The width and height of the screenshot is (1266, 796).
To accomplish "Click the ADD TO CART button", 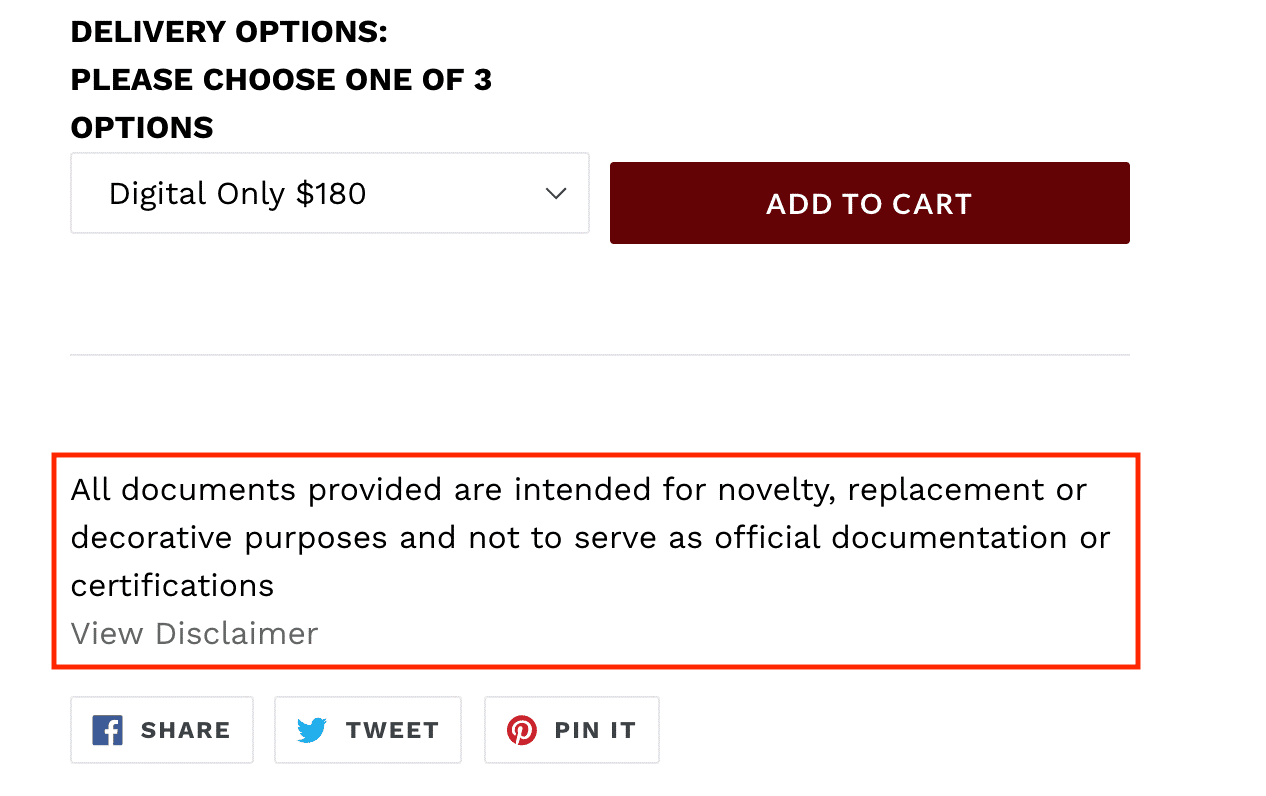I will (x=869, y=203).
